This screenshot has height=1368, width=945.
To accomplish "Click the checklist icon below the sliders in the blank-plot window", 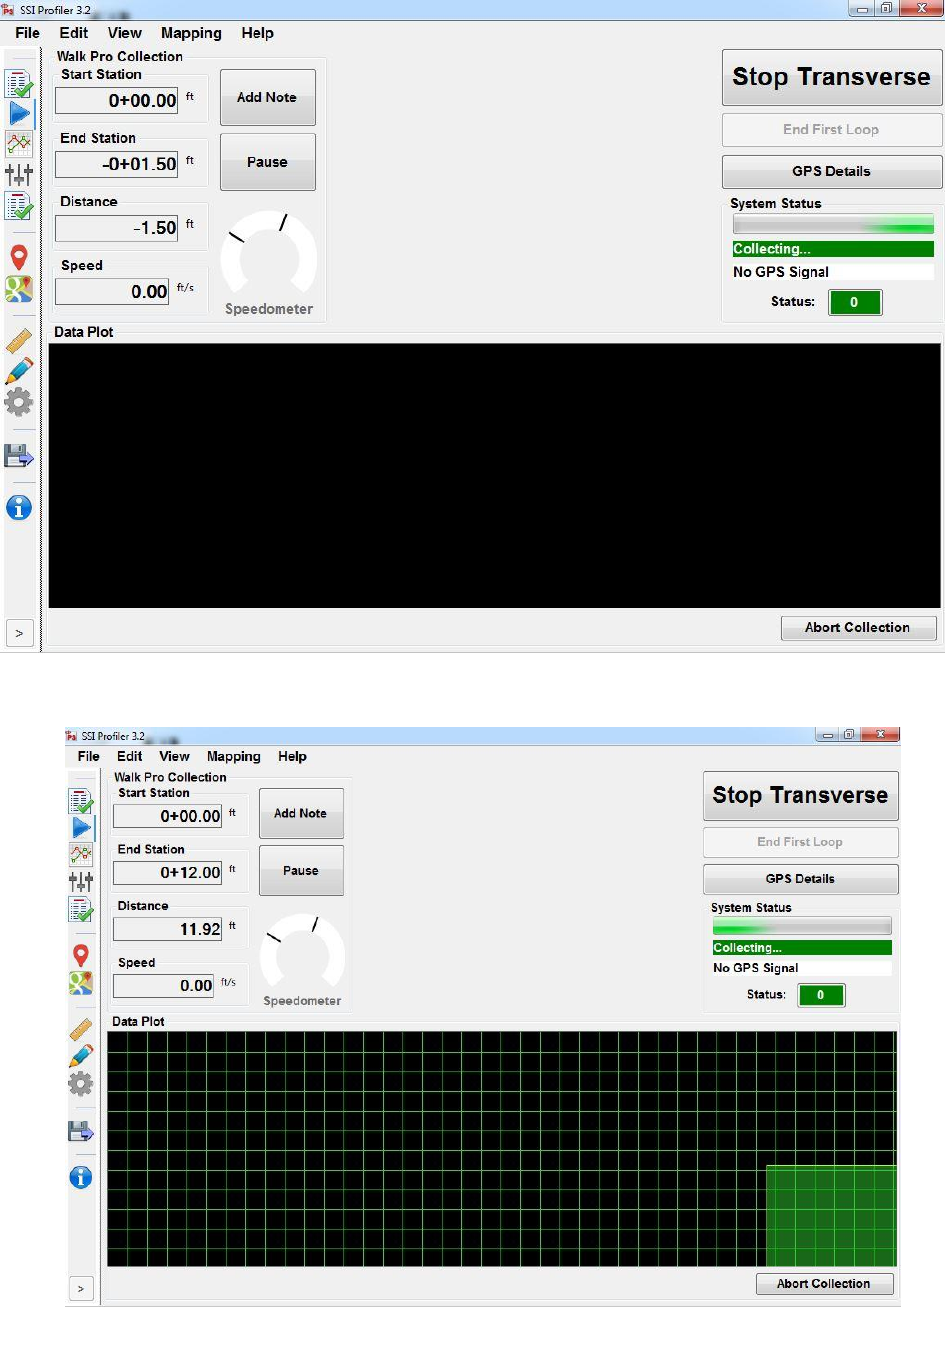I will [19, 206].
